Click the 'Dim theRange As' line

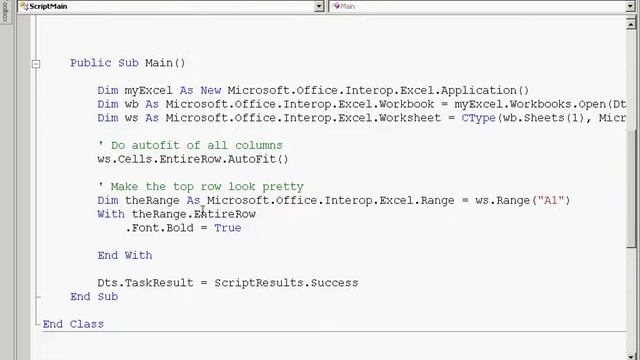[x=333, y=200]
